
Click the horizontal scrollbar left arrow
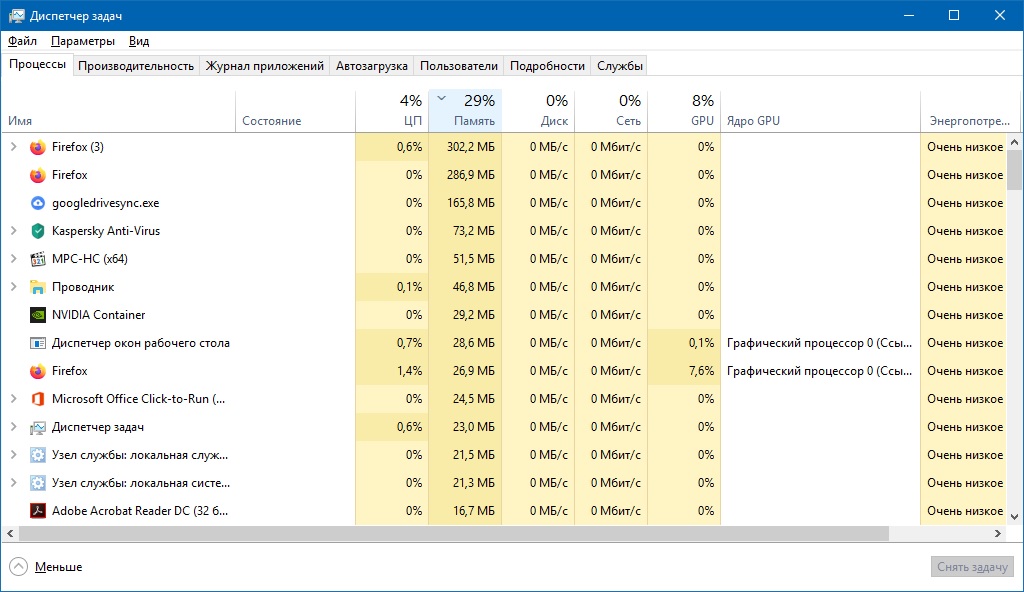(x=10, y=534)
